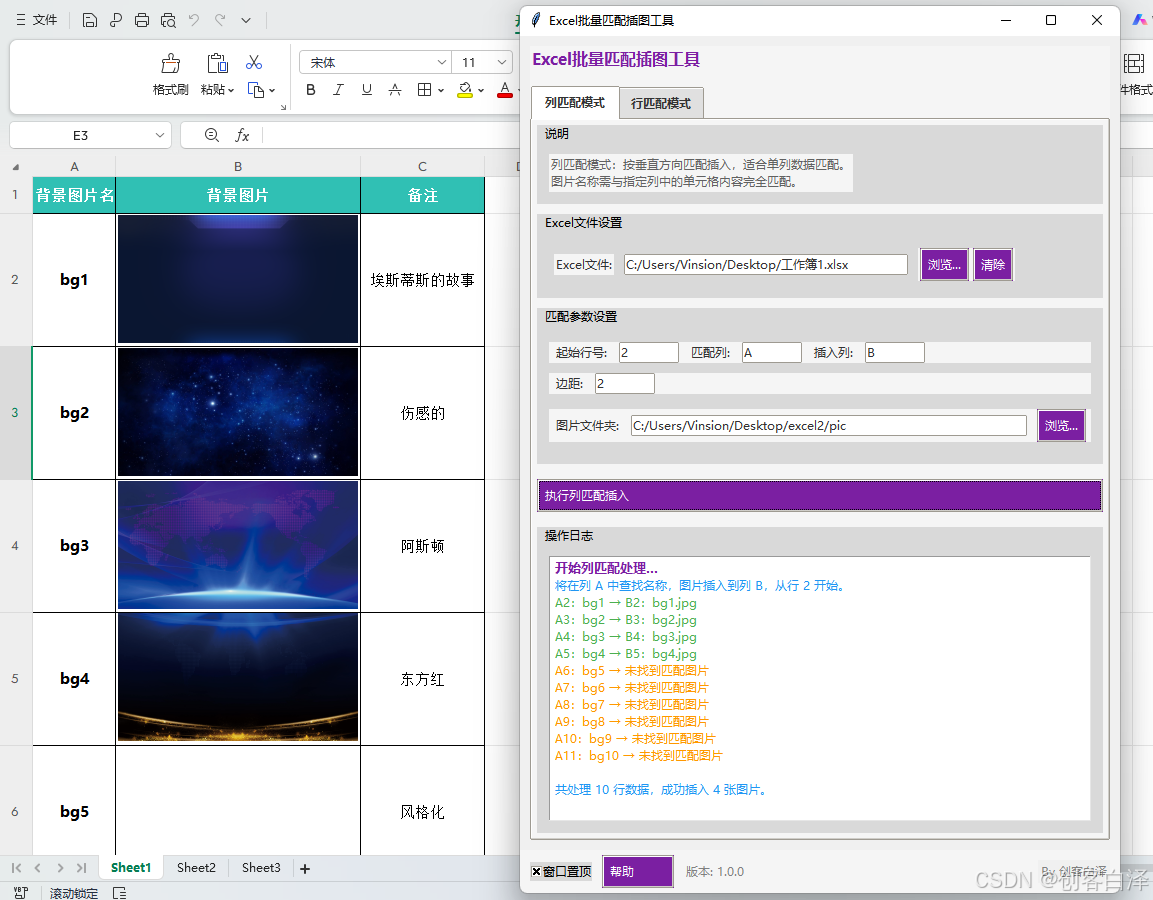This screenshot has height=900, width=1153.
Task: Click 浏览 button next to Excel文件
Action: (x=944, y=265)
